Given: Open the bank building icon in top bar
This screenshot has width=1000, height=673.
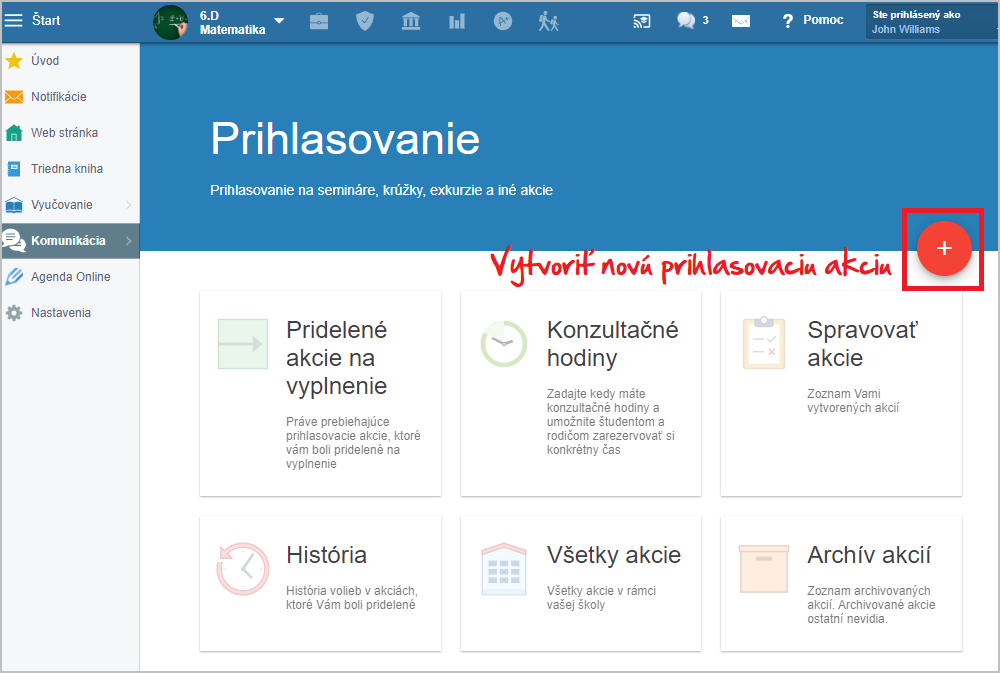Looking at the screenshot, I should click(411, 21).
